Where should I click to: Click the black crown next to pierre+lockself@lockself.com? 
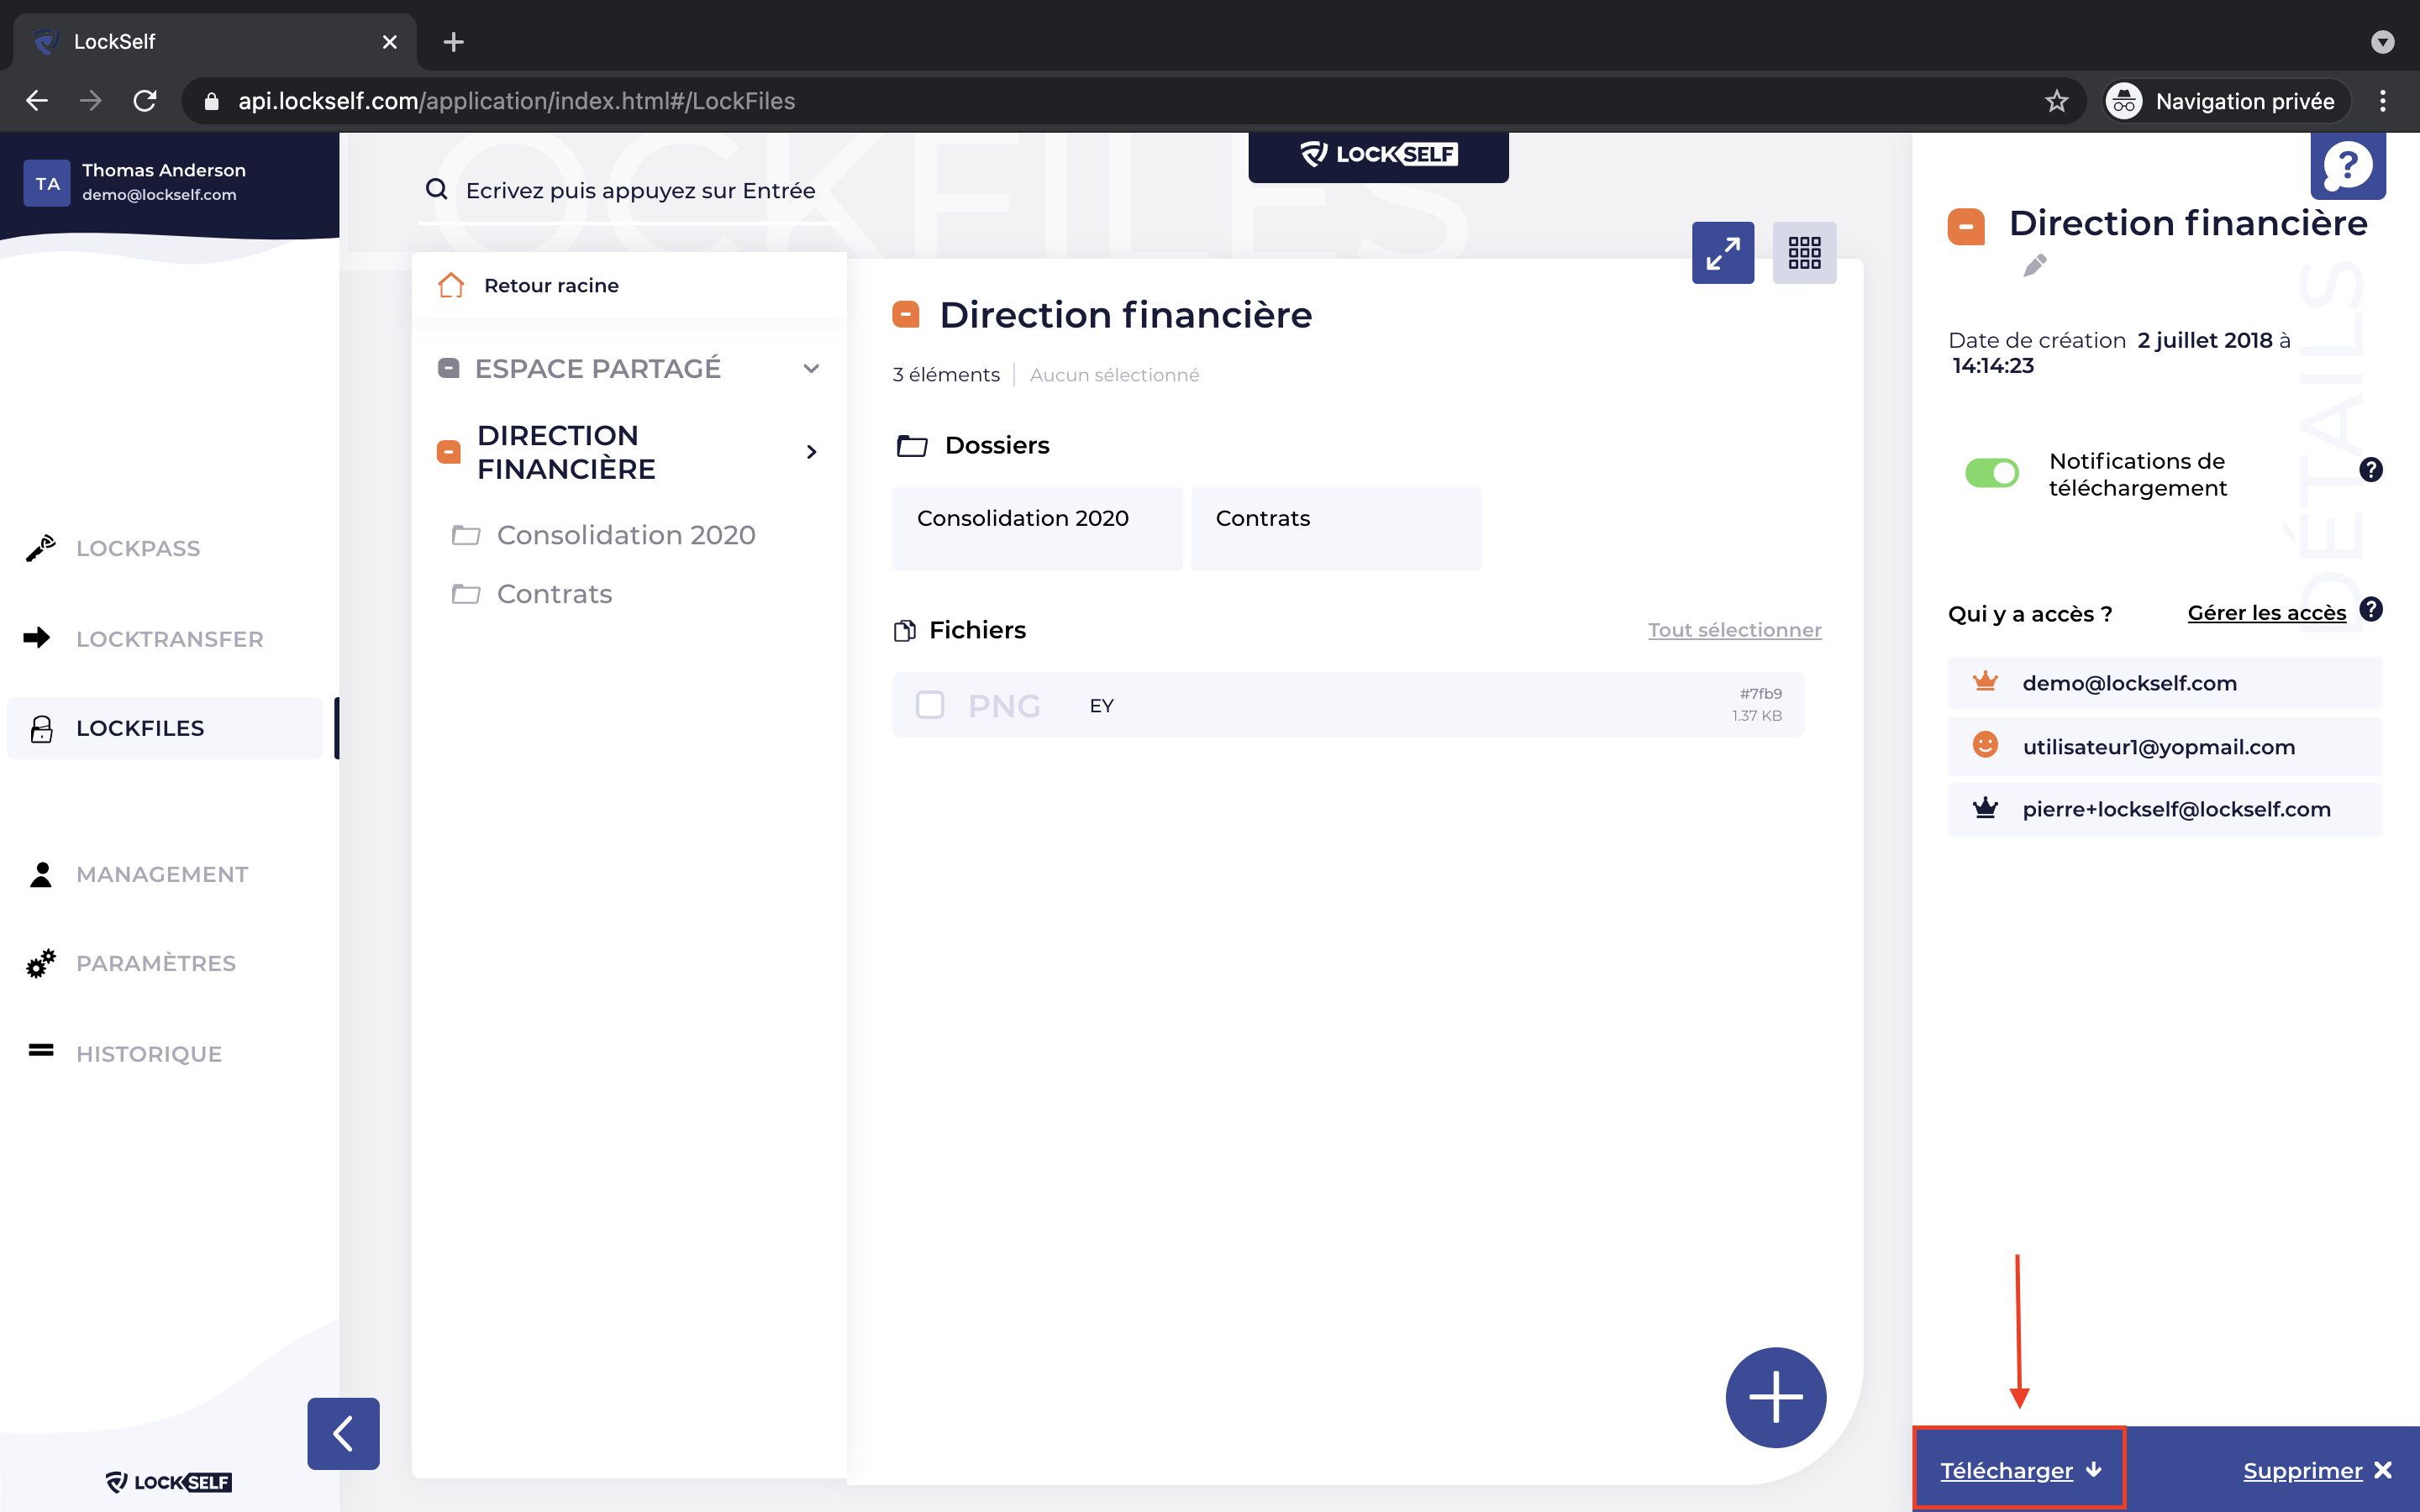(1985, 808)
